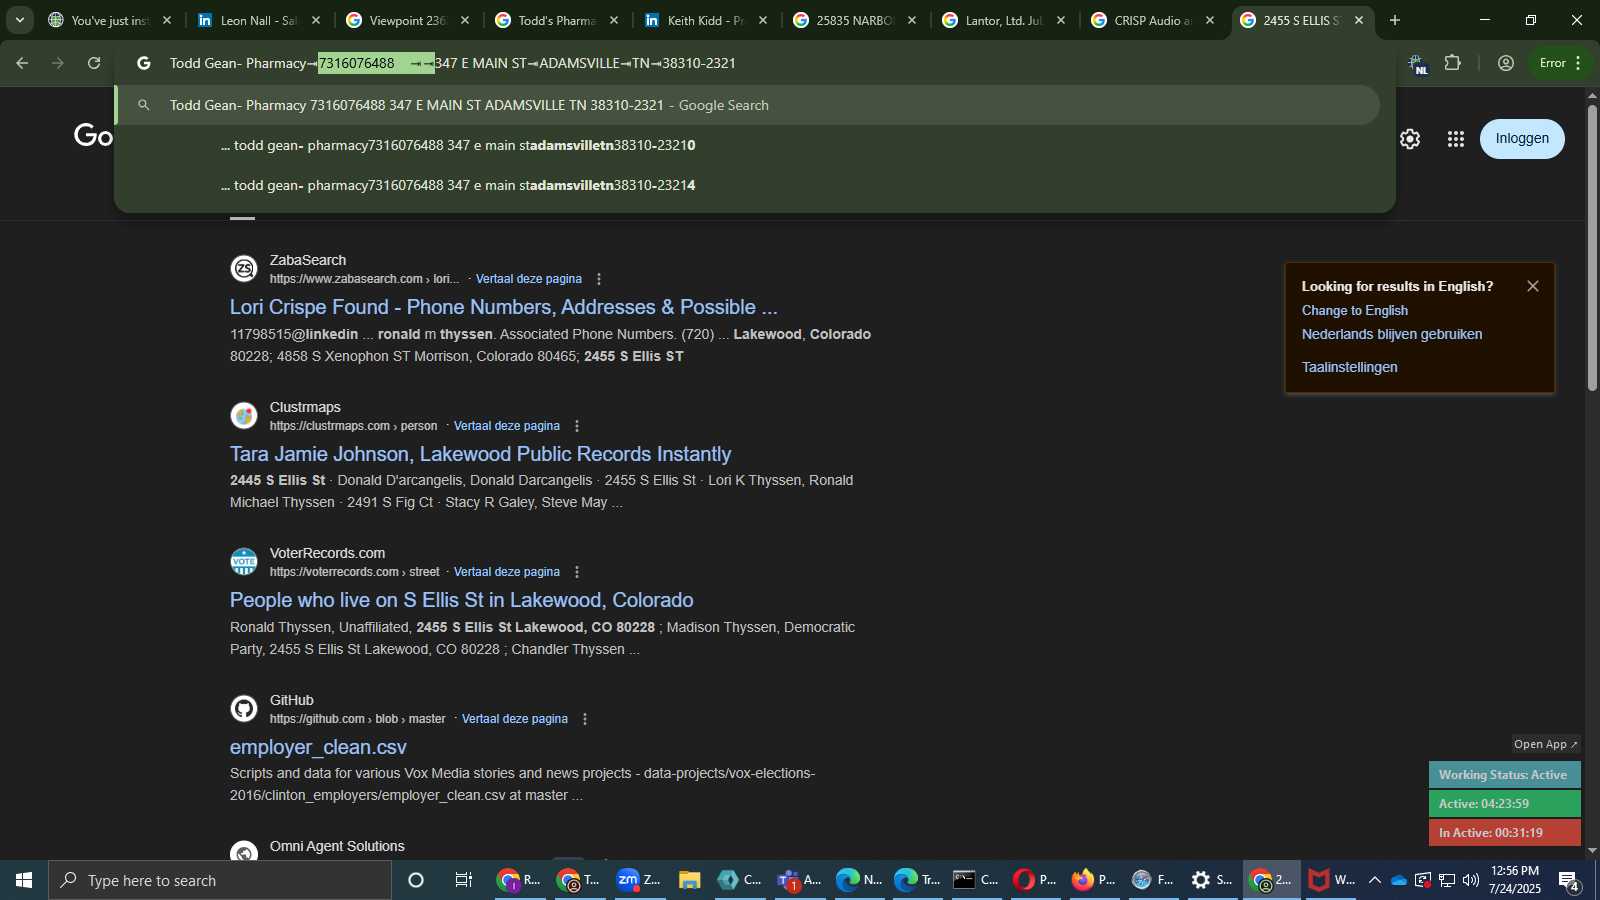The height and width of the screenshot is (900, 1600).
Task: Open the employer_clean.csv GitHub result
Action: coord(318,747)
